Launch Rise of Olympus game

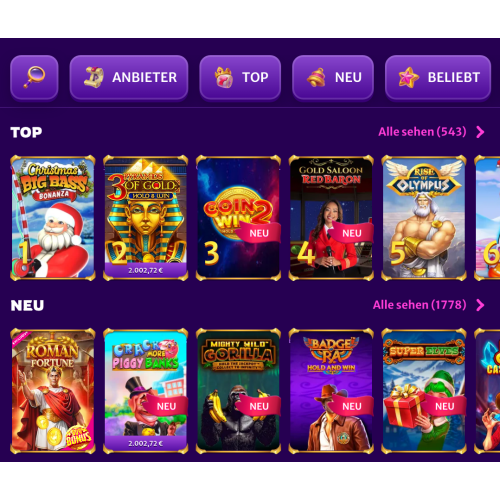[424, 218]
